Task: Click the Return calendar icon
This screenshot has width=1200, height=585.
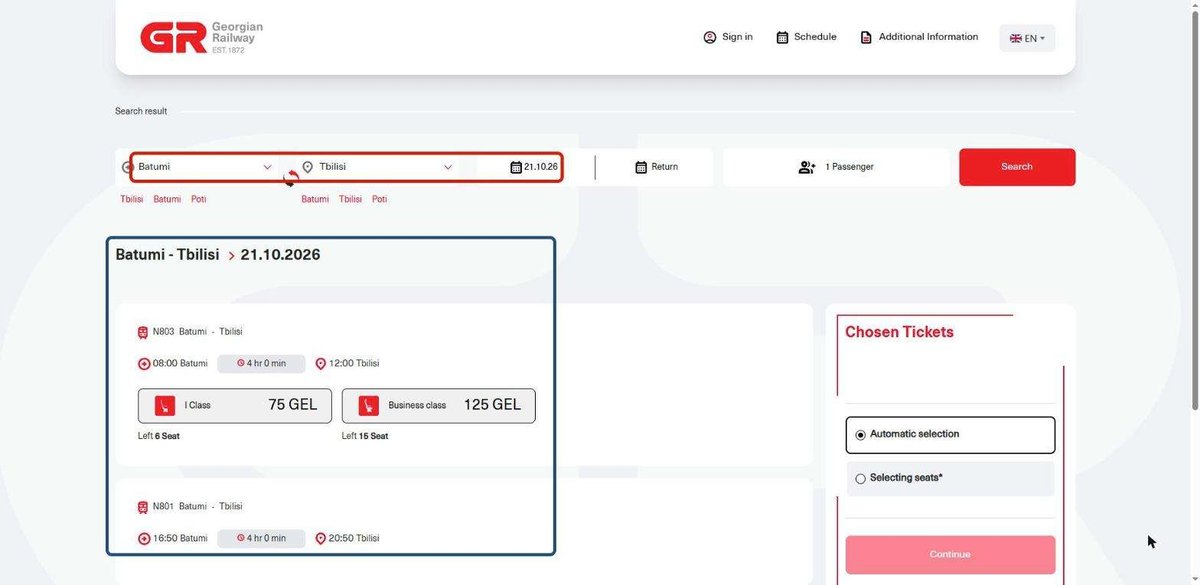Action: [x=641, y=167]
